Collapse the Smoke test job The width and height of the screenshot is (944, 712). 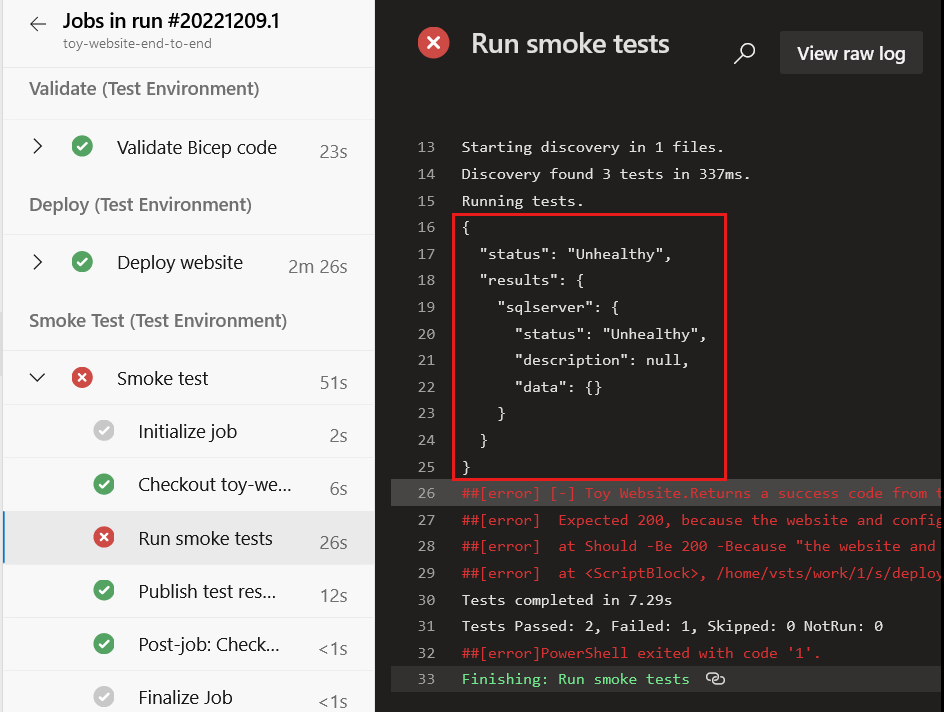click(37, 378)
